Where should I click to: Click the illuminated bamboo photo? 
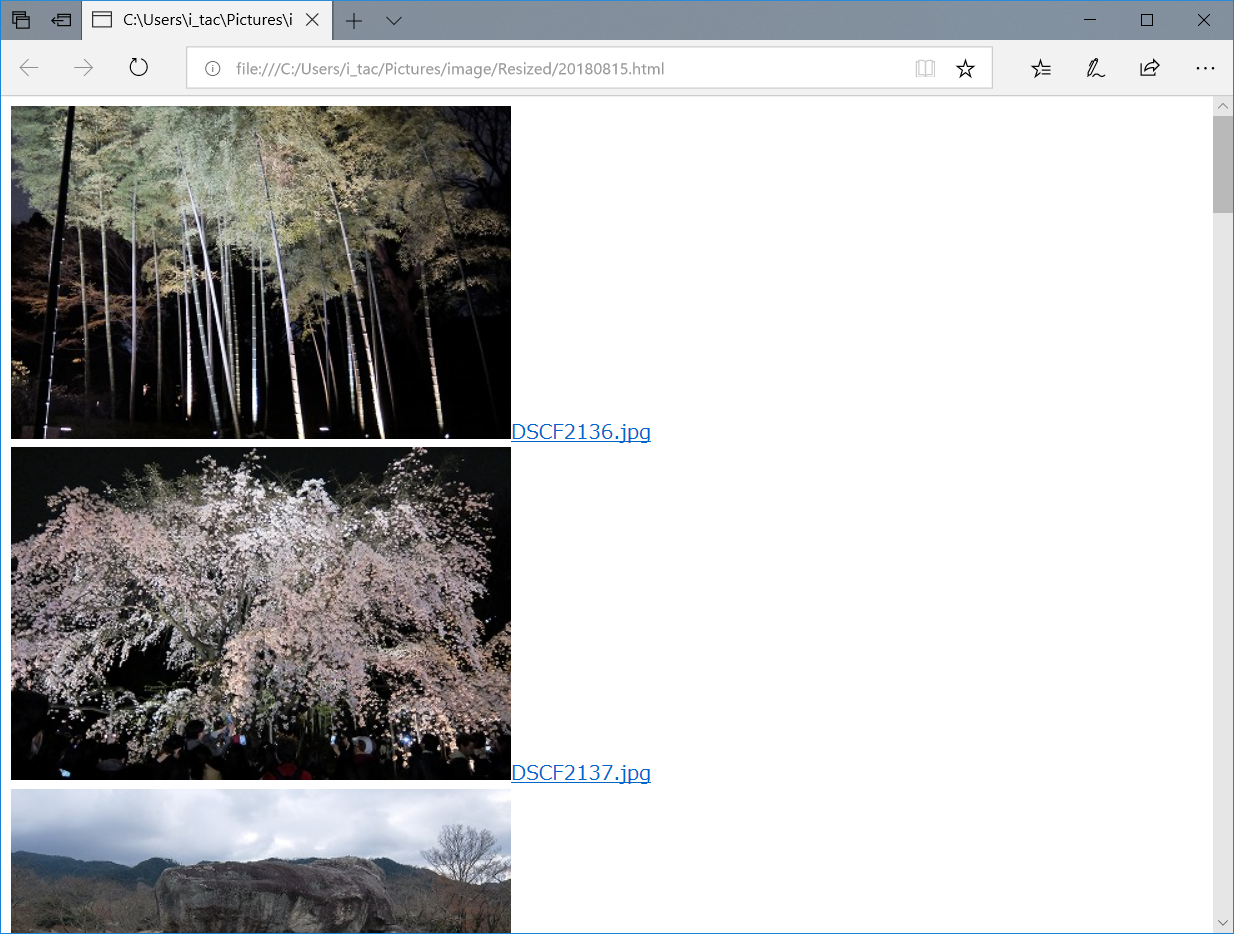point(260,271)
